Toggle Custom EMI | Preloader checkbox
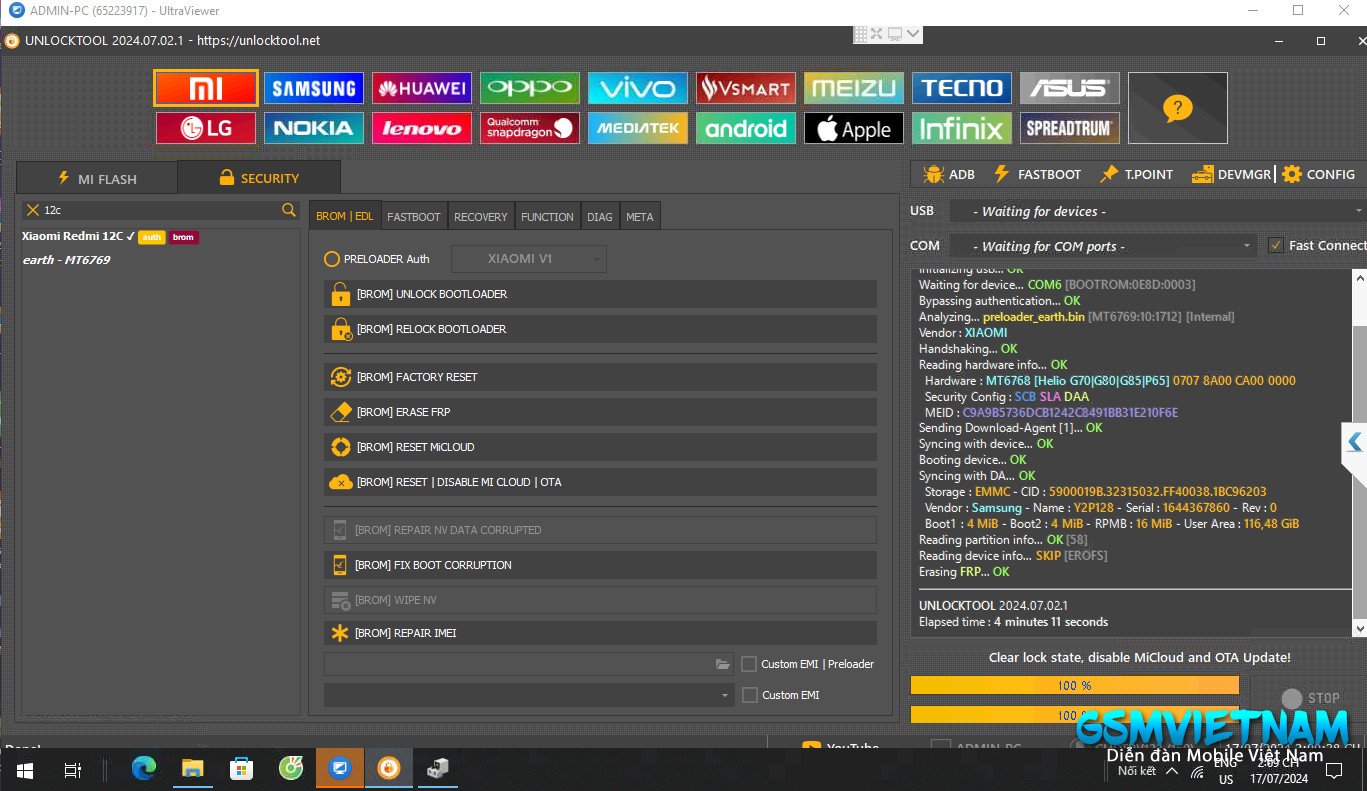The width and height of the screenshot is (1367, 791). (x=749, y=664)
